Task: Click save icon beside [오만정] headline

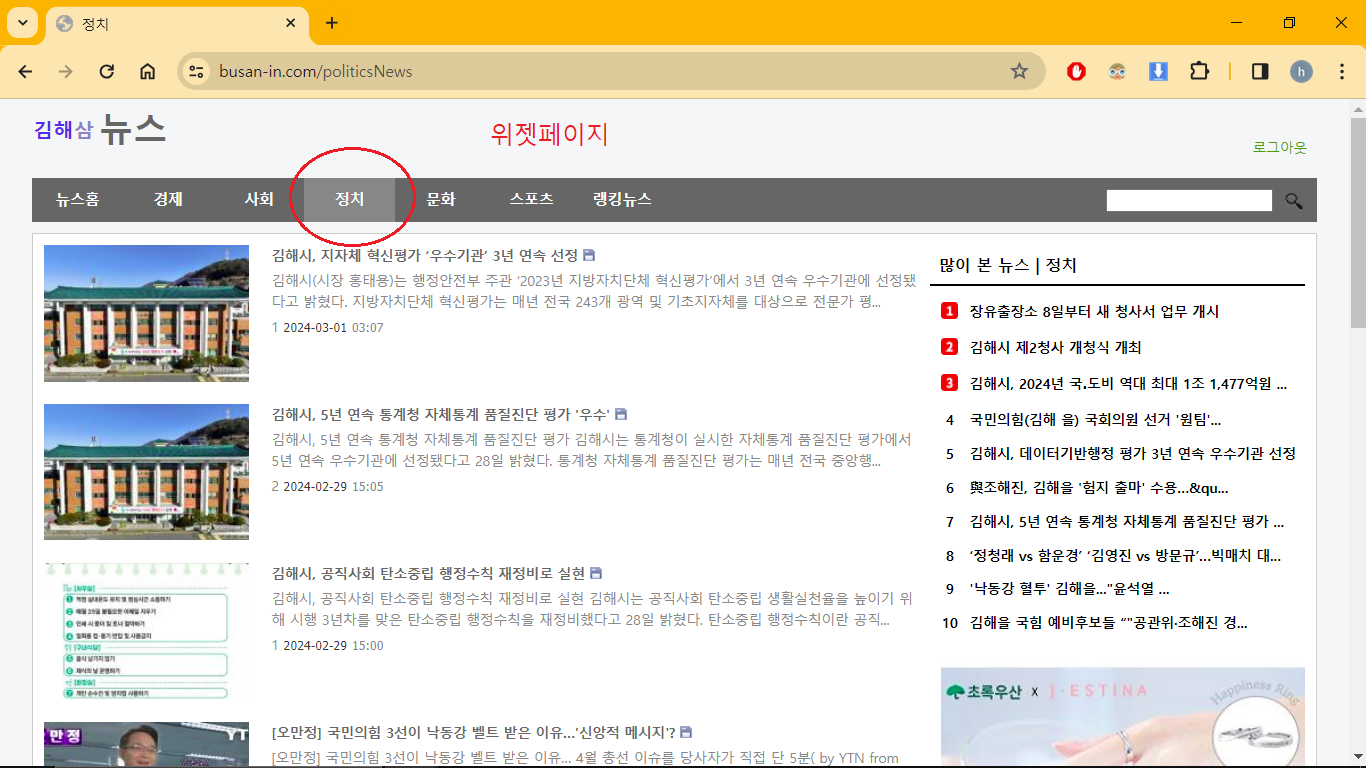Action: coord(686,732)
